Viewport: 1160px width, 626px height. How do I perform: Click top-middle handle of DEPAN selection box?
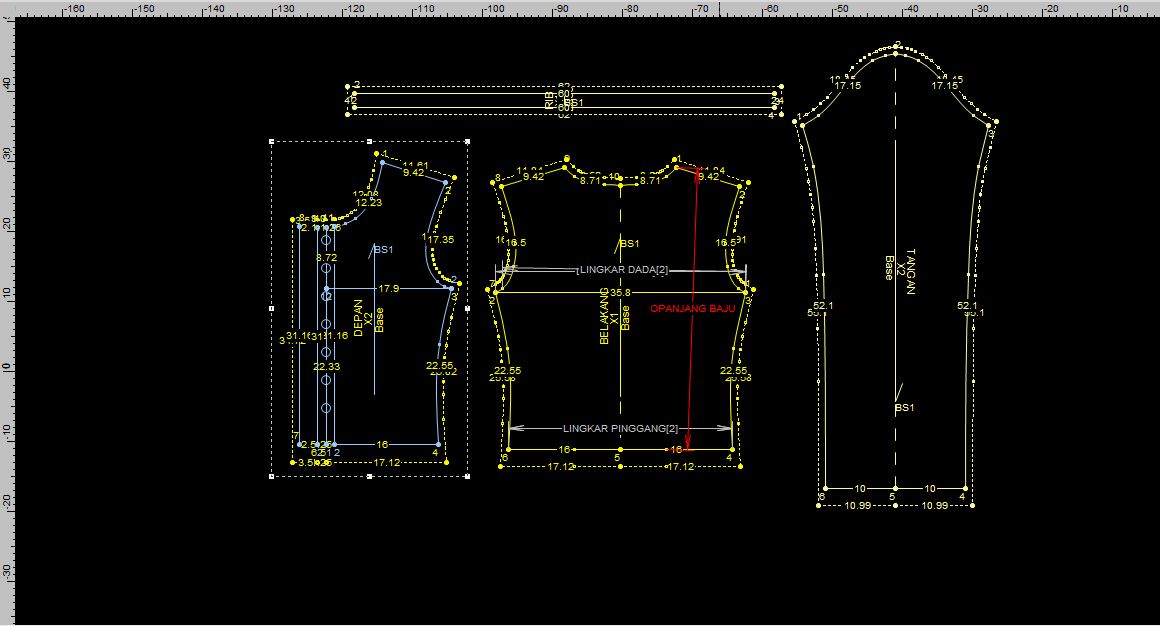pos(370,141)
